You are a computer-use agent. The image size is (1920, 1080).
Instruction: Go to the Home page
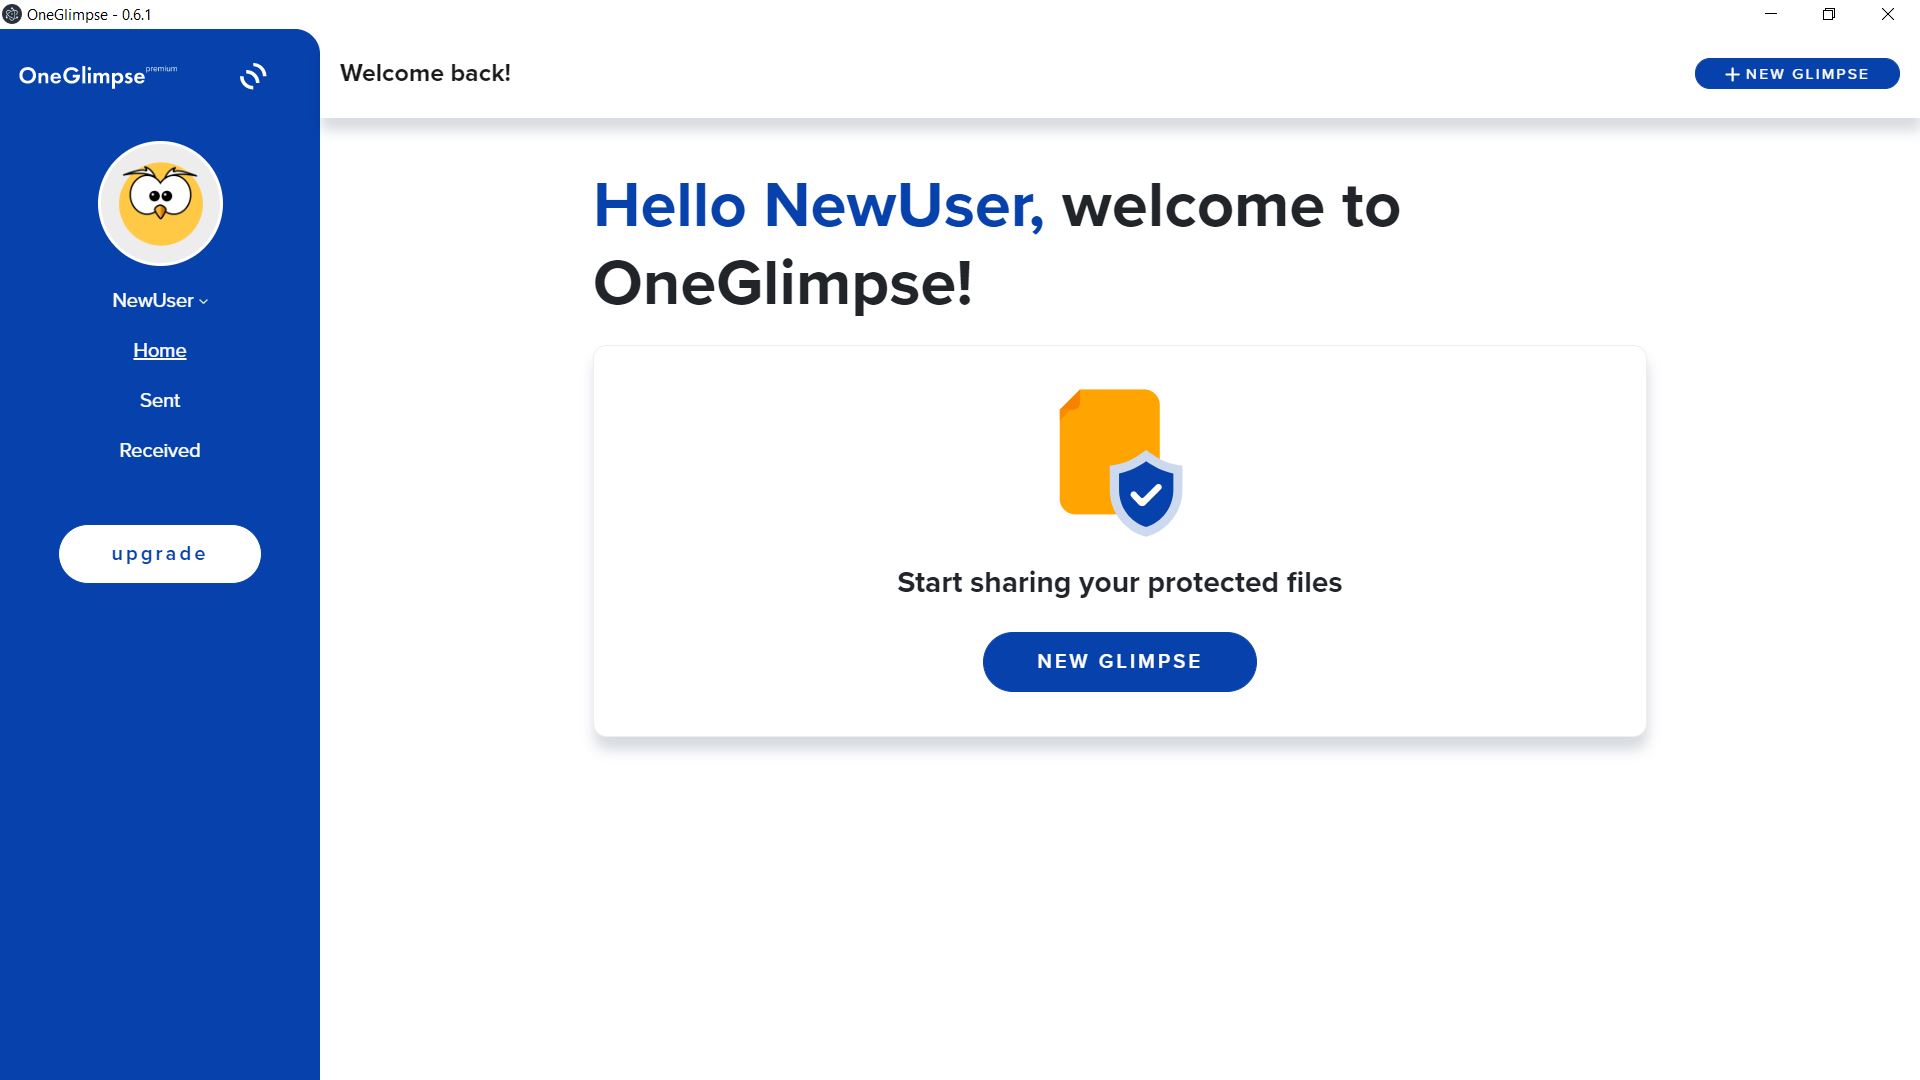160,351
